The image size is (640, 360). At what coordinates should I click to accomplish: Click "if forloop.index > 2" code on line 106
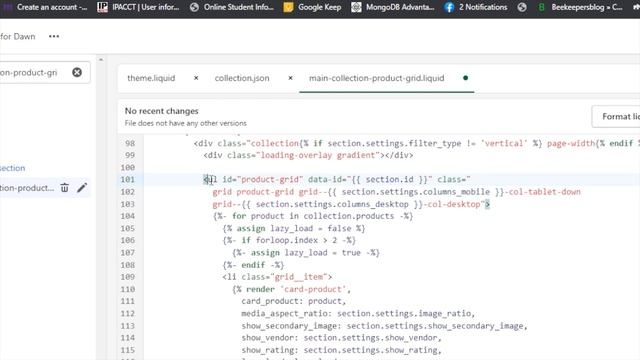tap(289, 240)
